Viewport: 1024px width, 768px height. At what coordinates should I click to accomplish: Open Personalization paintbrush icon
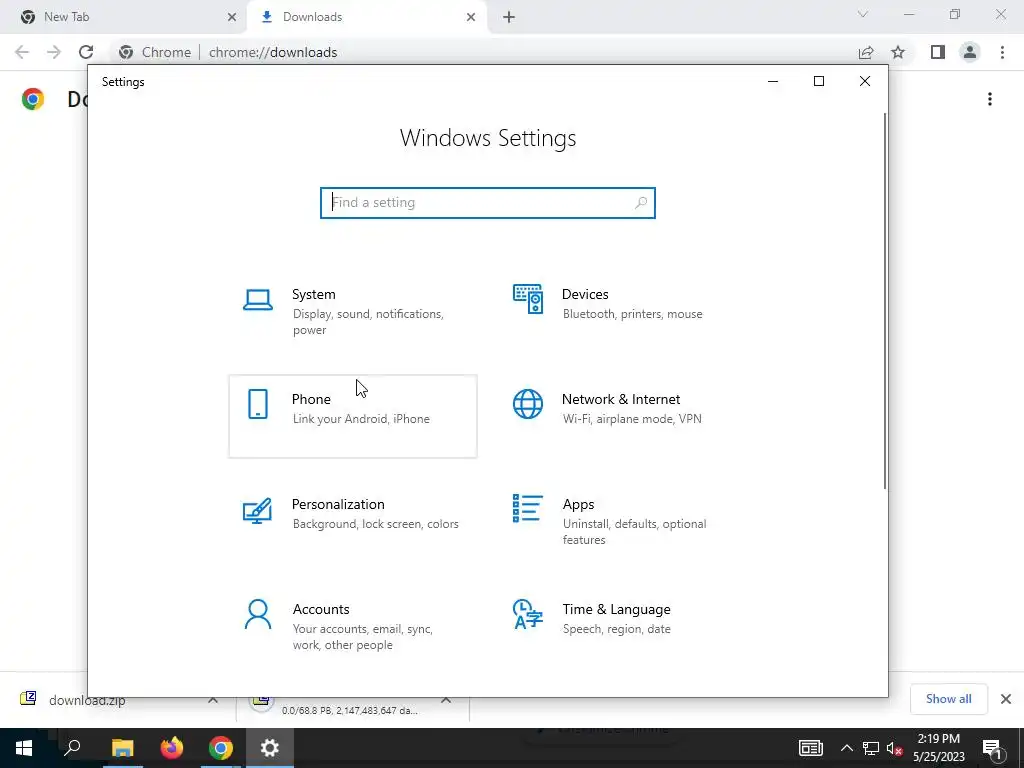[x=257, y=511]
